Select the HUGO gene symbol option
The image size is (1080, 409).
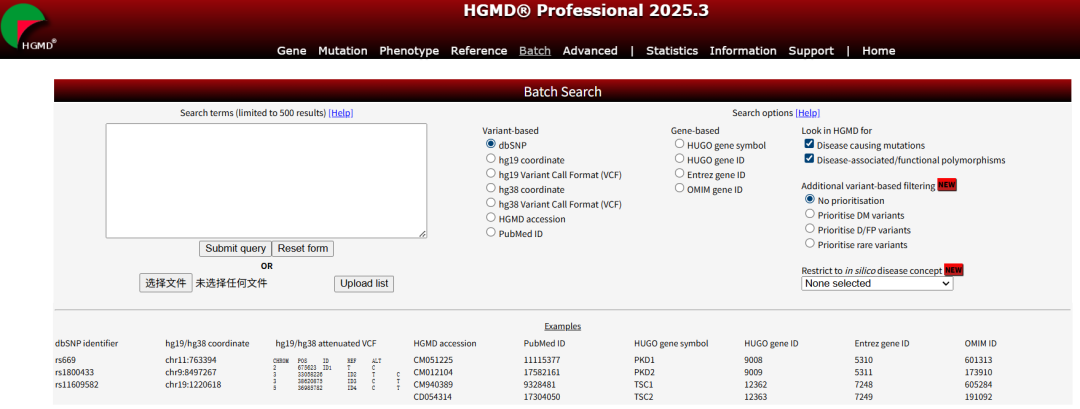[x=680, y=145]
